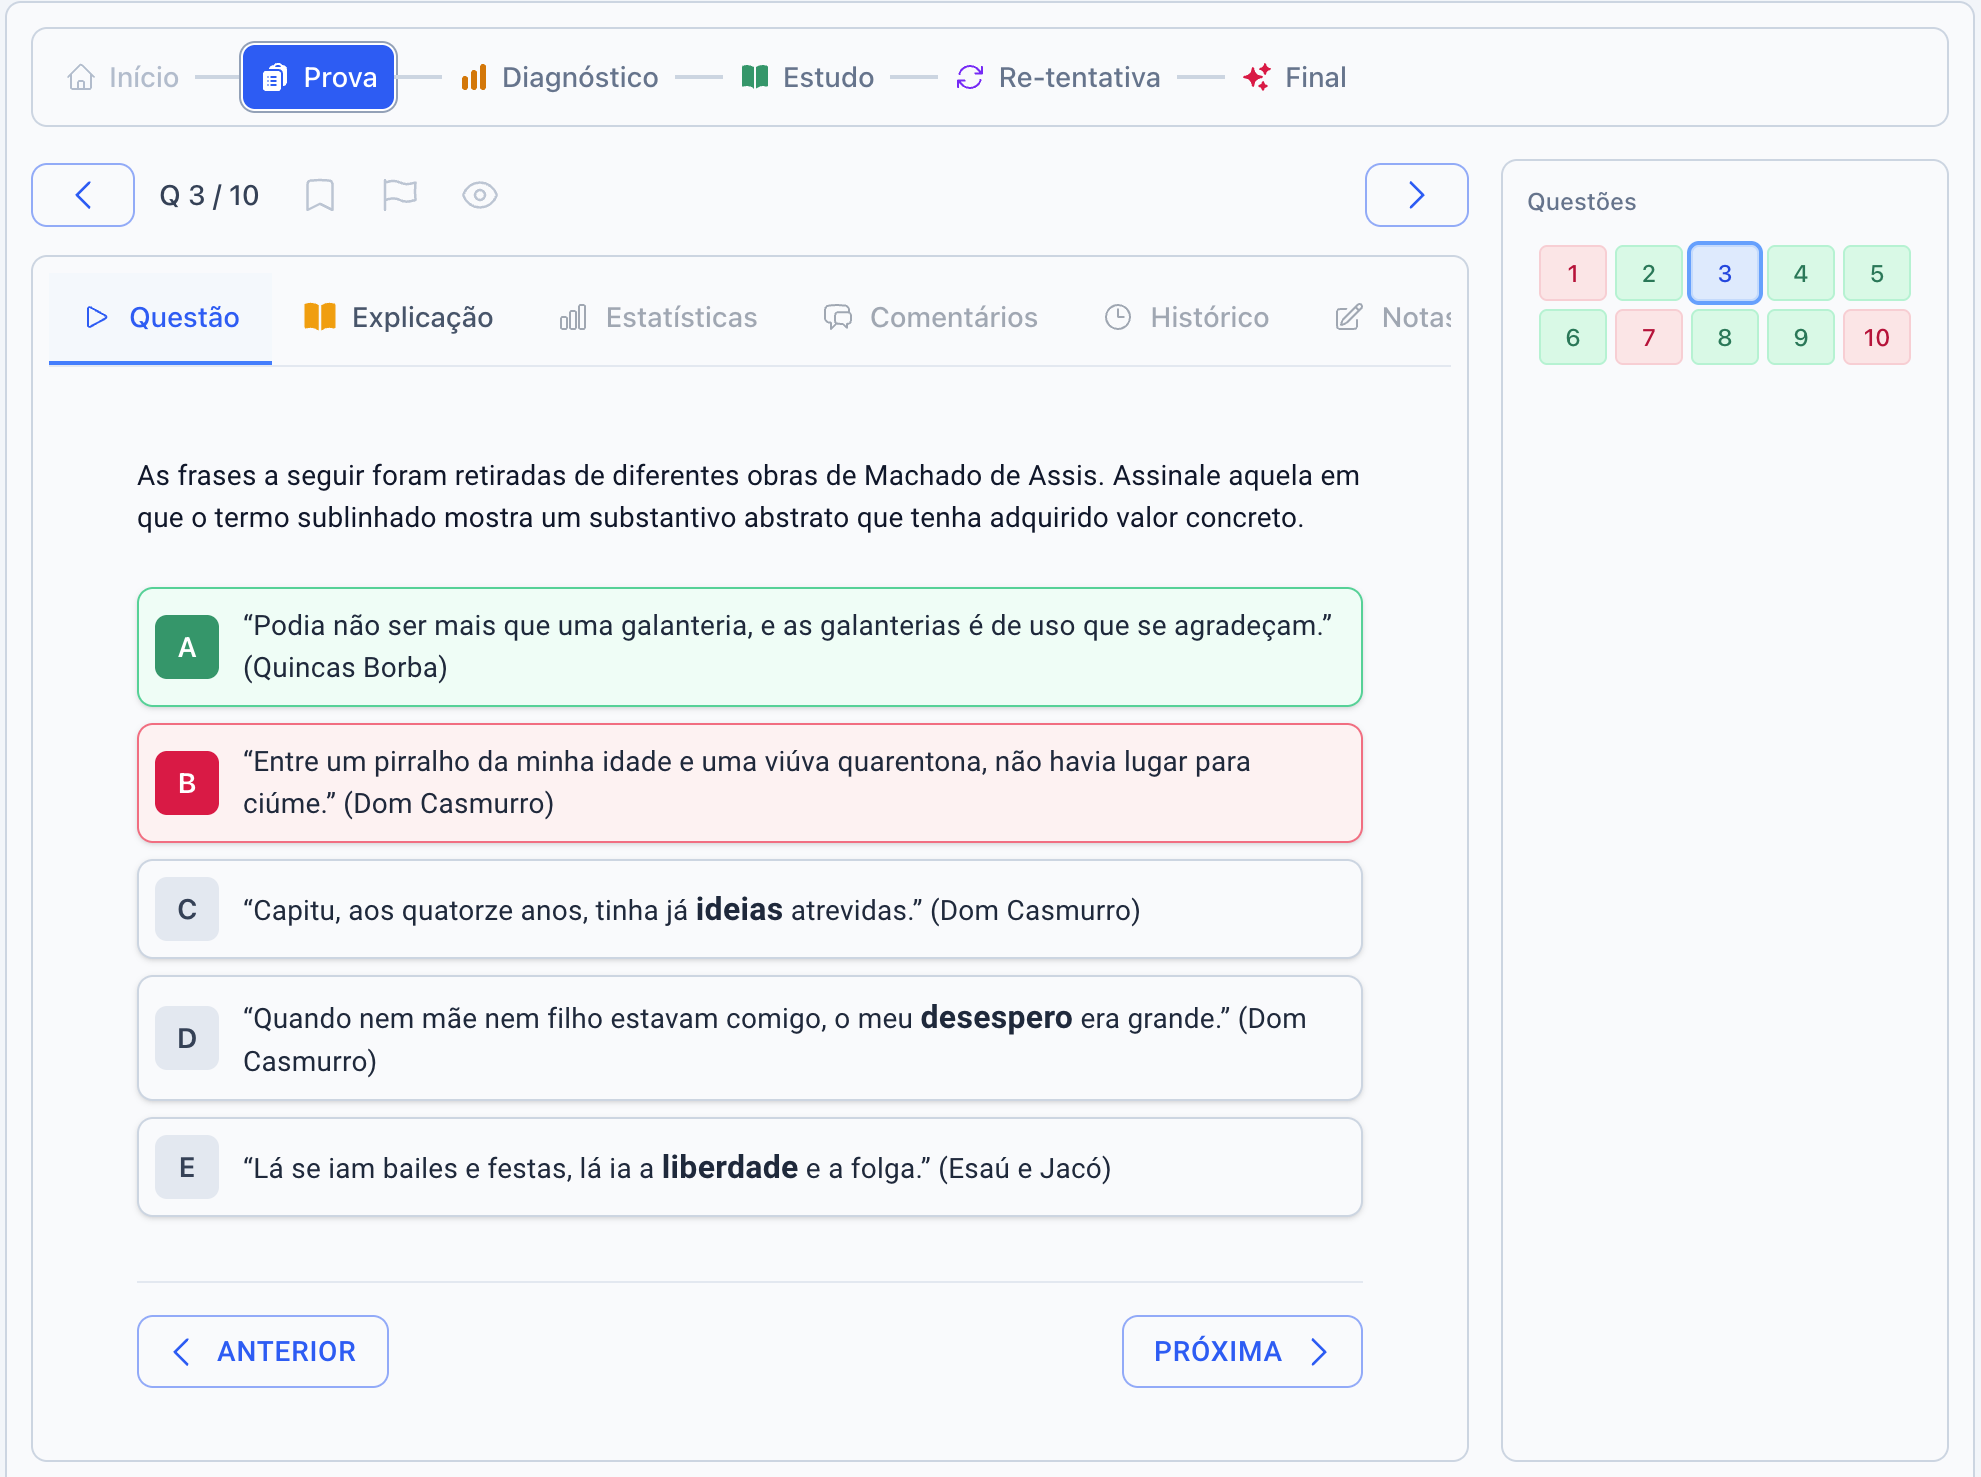The height and width of the screenshot is (1477, 1981).
Task: Choose answer option E liberdade
Action: 749,1167
